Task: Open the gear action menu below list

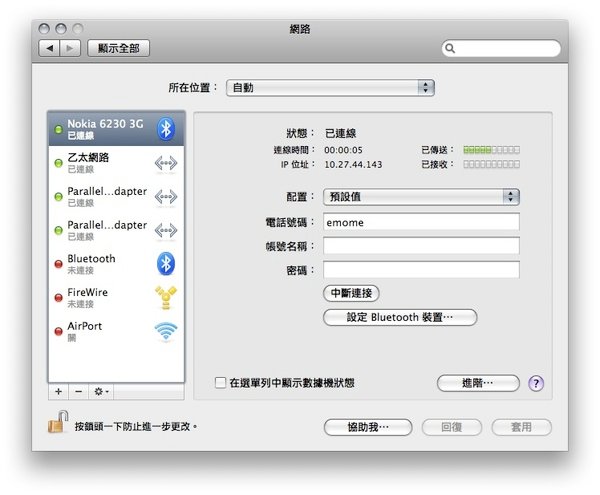Action: (x=101, y=392)
